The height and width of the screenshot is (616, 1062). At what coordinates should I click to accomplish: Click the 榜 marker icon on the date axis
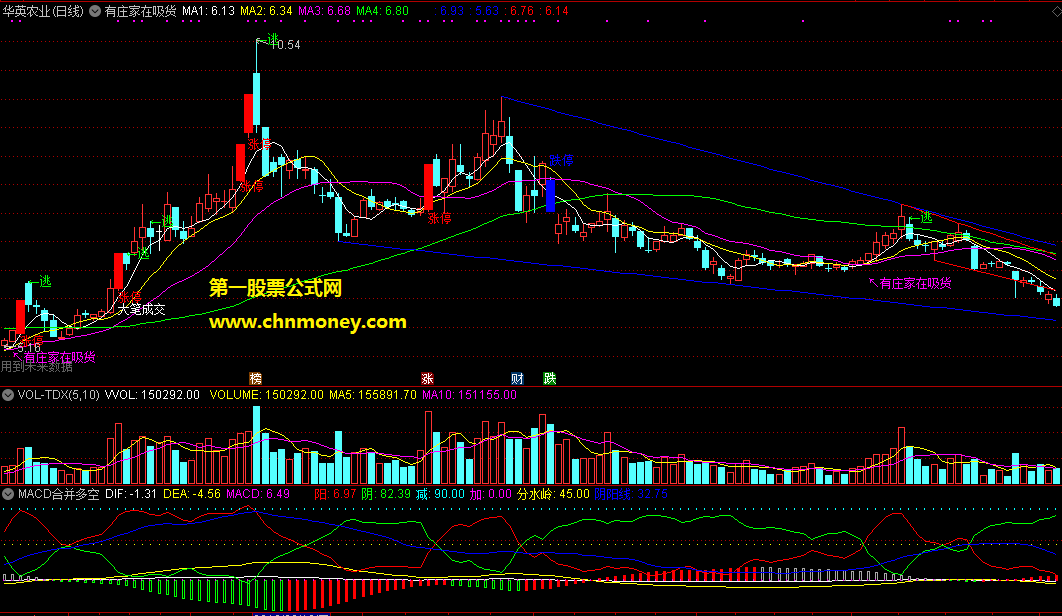point(255,378)
